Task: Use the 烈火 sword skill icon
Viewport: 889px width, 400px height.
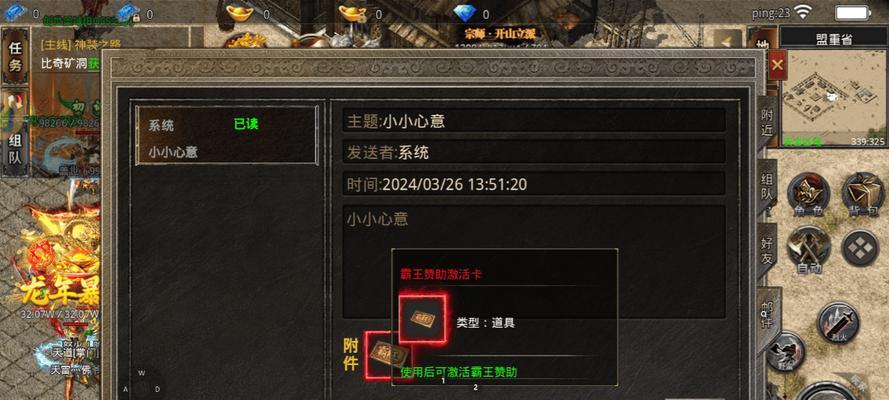Action: click(839, 323)
